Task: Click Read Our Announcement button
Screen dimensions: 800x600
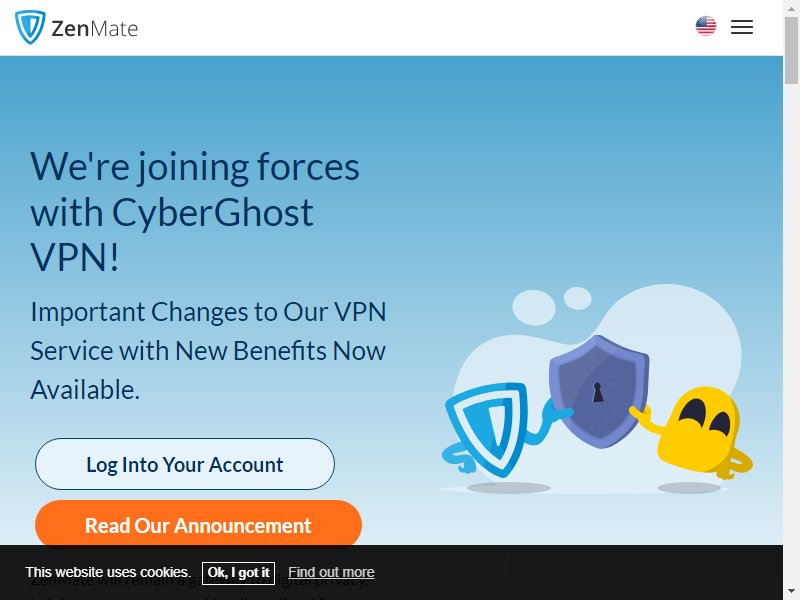Action: (198, 525)
